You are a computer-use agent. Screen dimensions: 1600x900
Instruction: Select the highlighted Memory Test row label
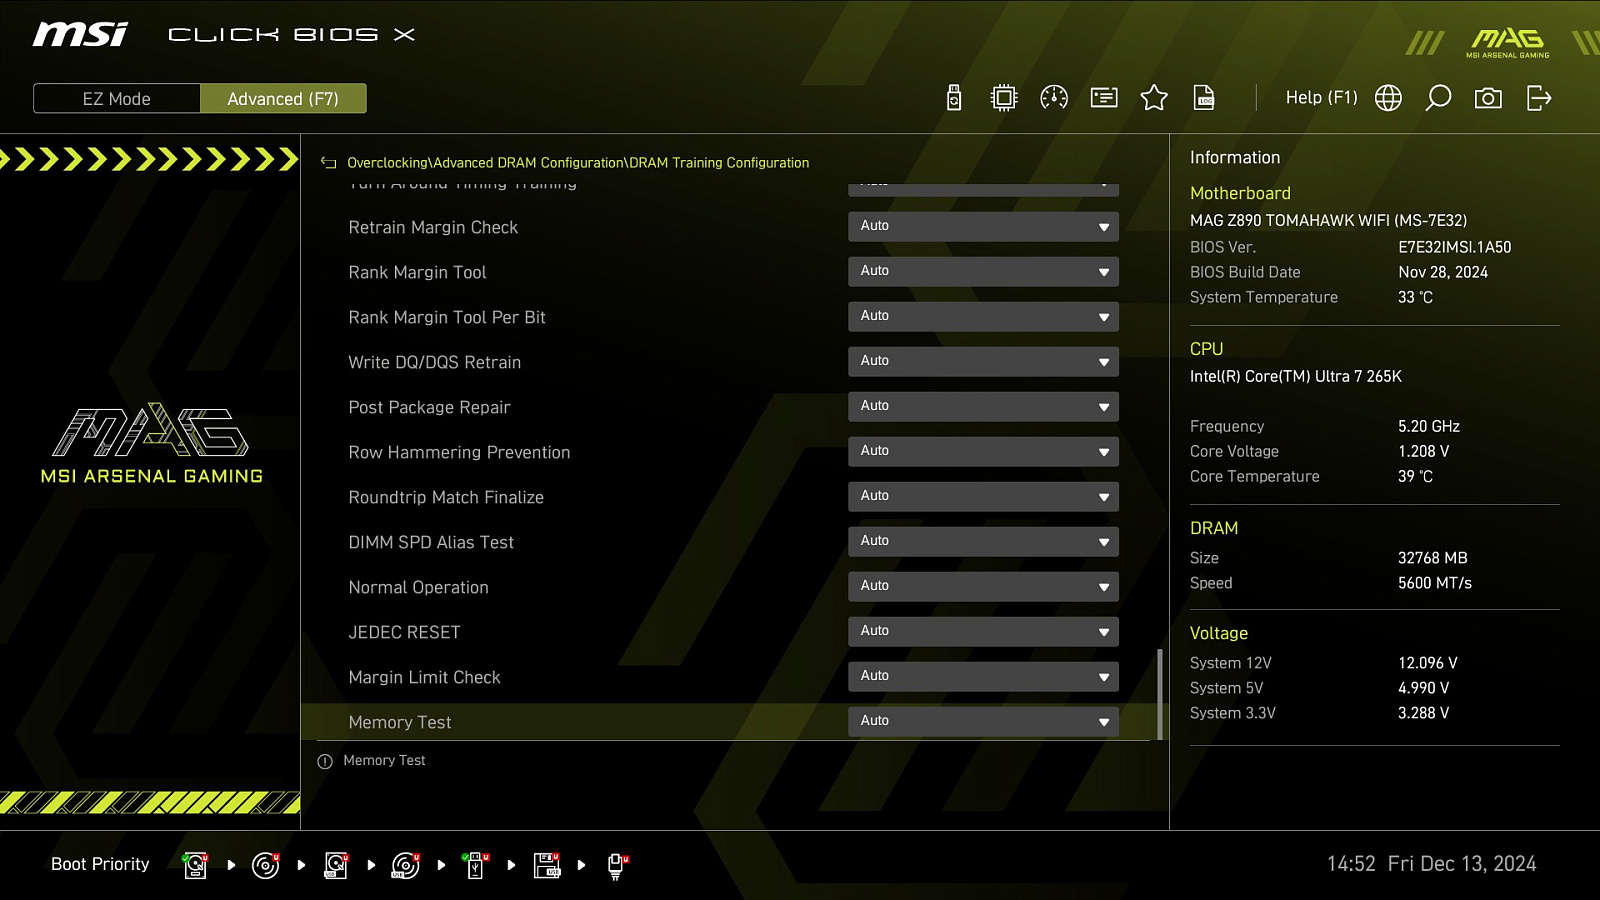400,722
